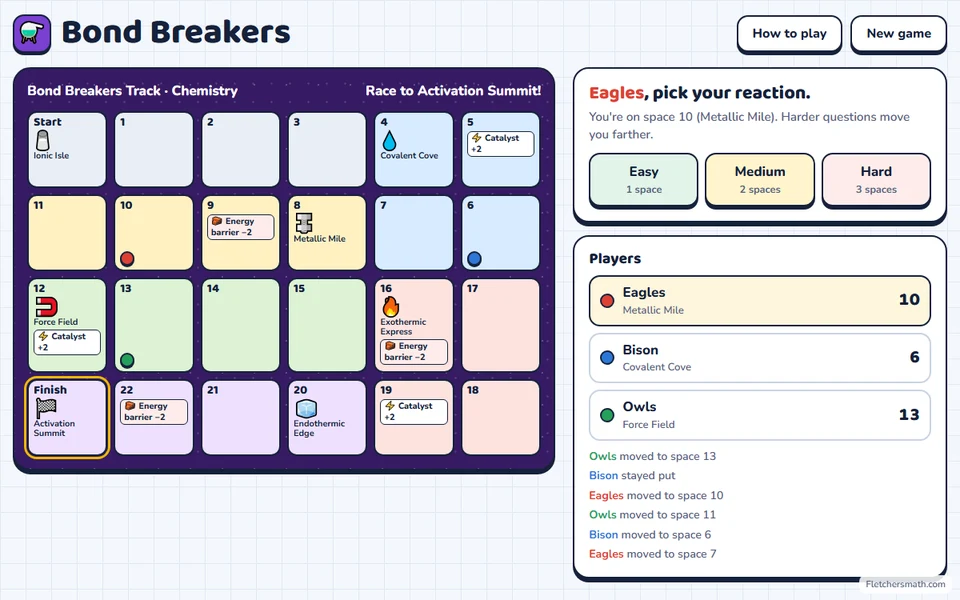This screenshot has width=960, height=600.
Task: Click the red Eagles token on space 10
Action: (x=127, y=258)
